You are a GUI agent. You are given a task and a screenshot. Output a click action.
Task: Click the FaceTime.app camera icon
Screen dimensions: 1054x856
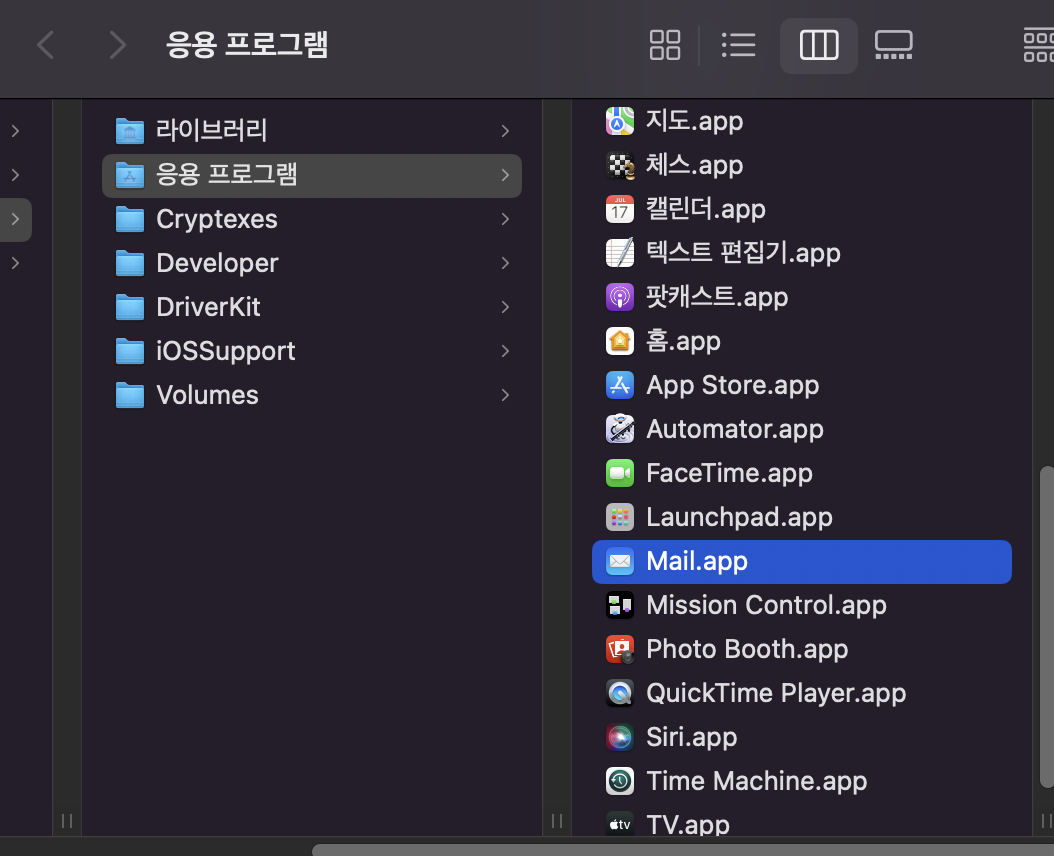[x=620, y=473]
